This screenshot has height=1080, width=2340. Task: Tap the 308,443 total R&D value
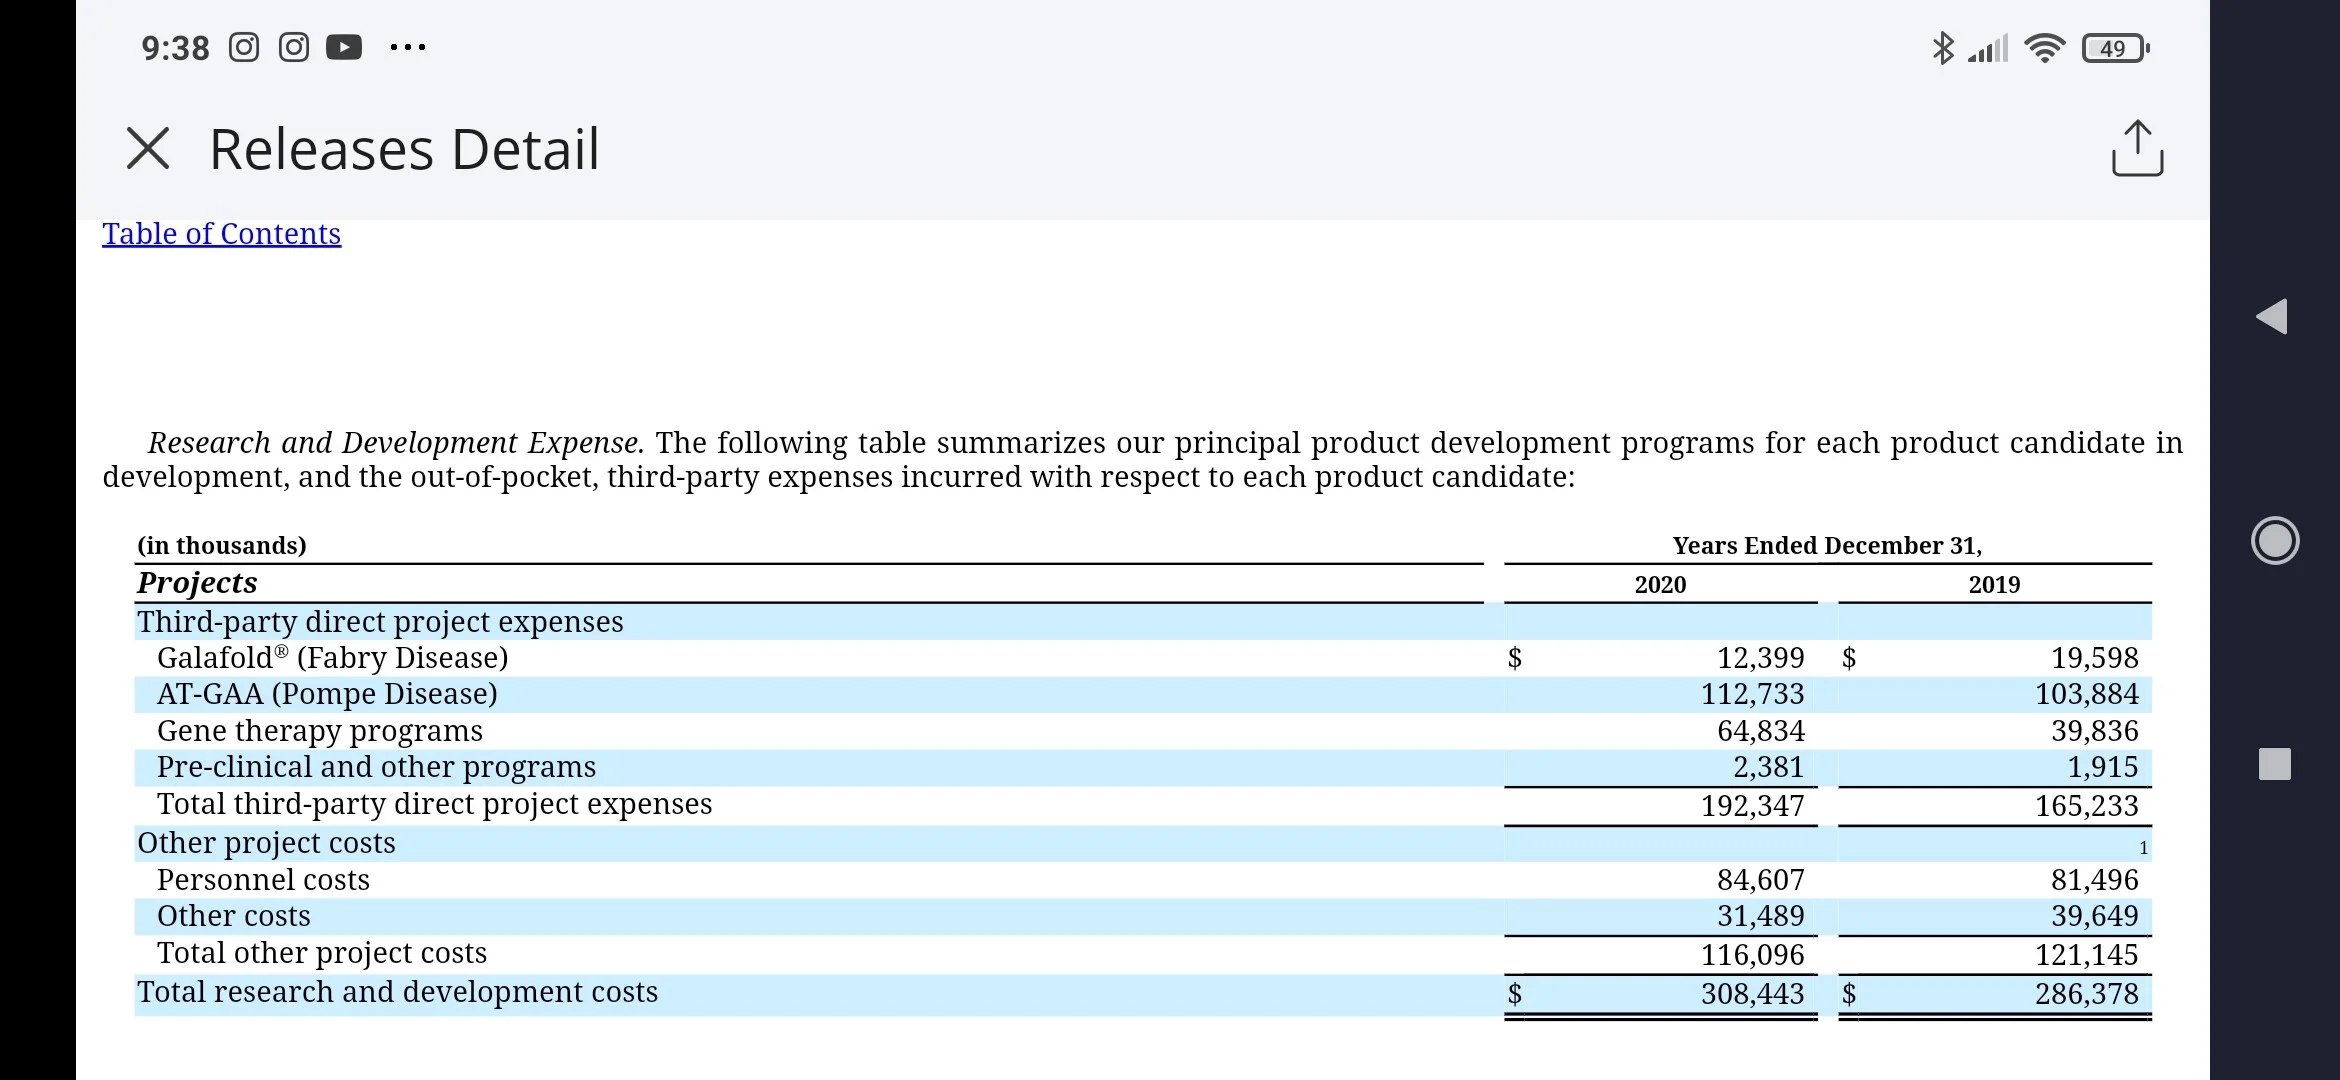tap(1753, 994)
